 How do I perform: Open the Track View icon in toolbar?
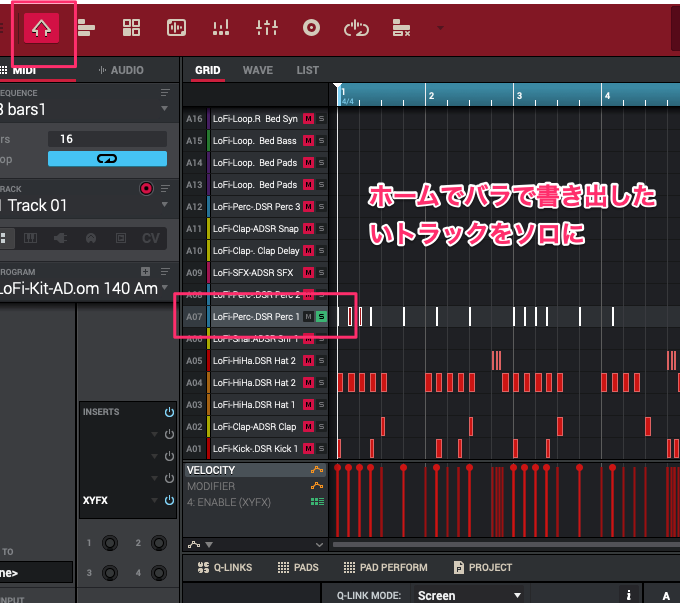tap(86, 28)
